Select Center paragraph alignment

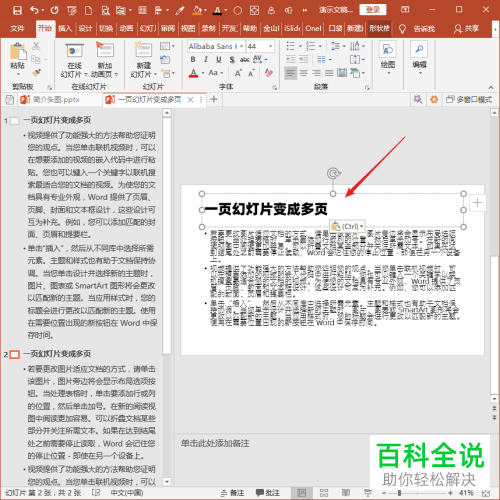[x=303, y=73]
